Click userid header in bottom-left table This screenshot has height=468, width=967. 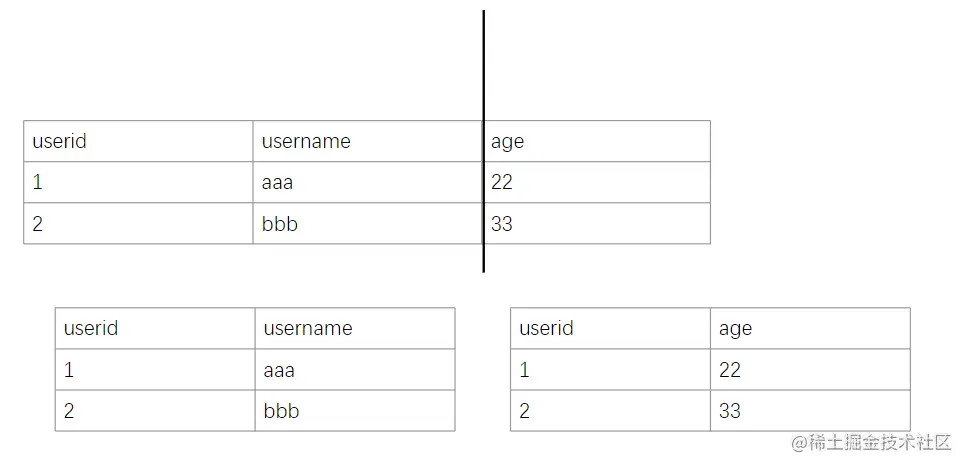91,328
